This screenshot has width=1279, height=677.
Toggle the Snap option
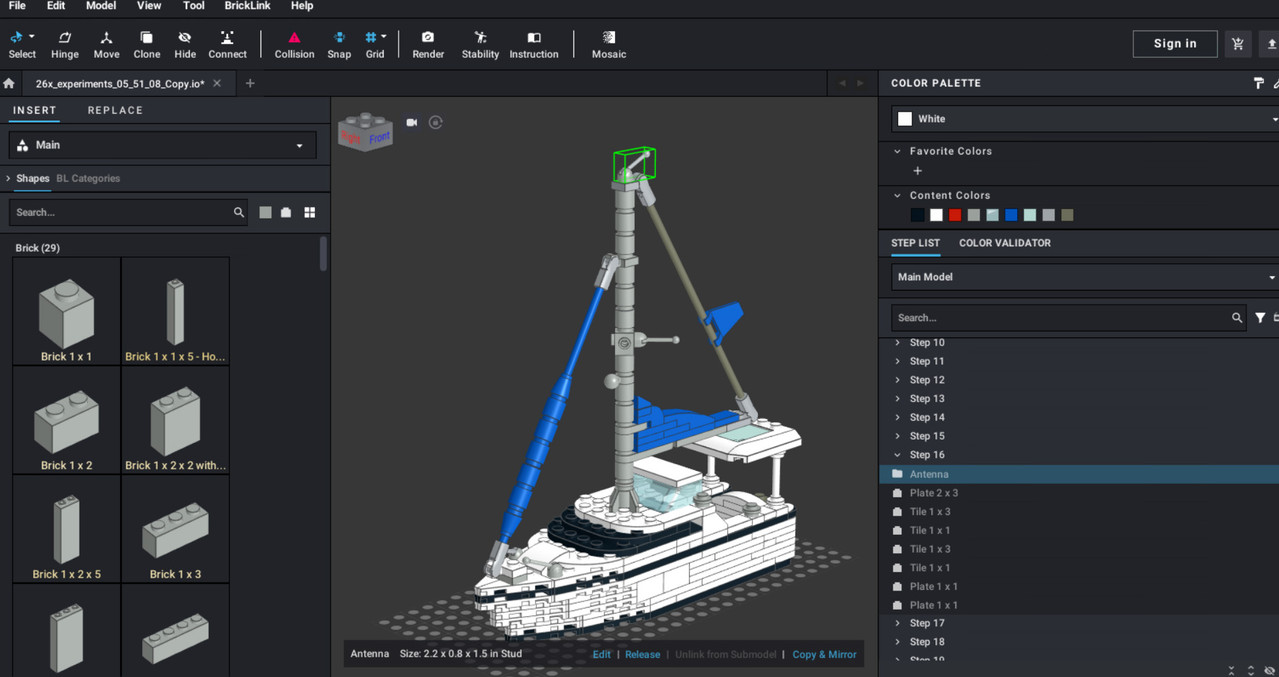coord(339,45)
